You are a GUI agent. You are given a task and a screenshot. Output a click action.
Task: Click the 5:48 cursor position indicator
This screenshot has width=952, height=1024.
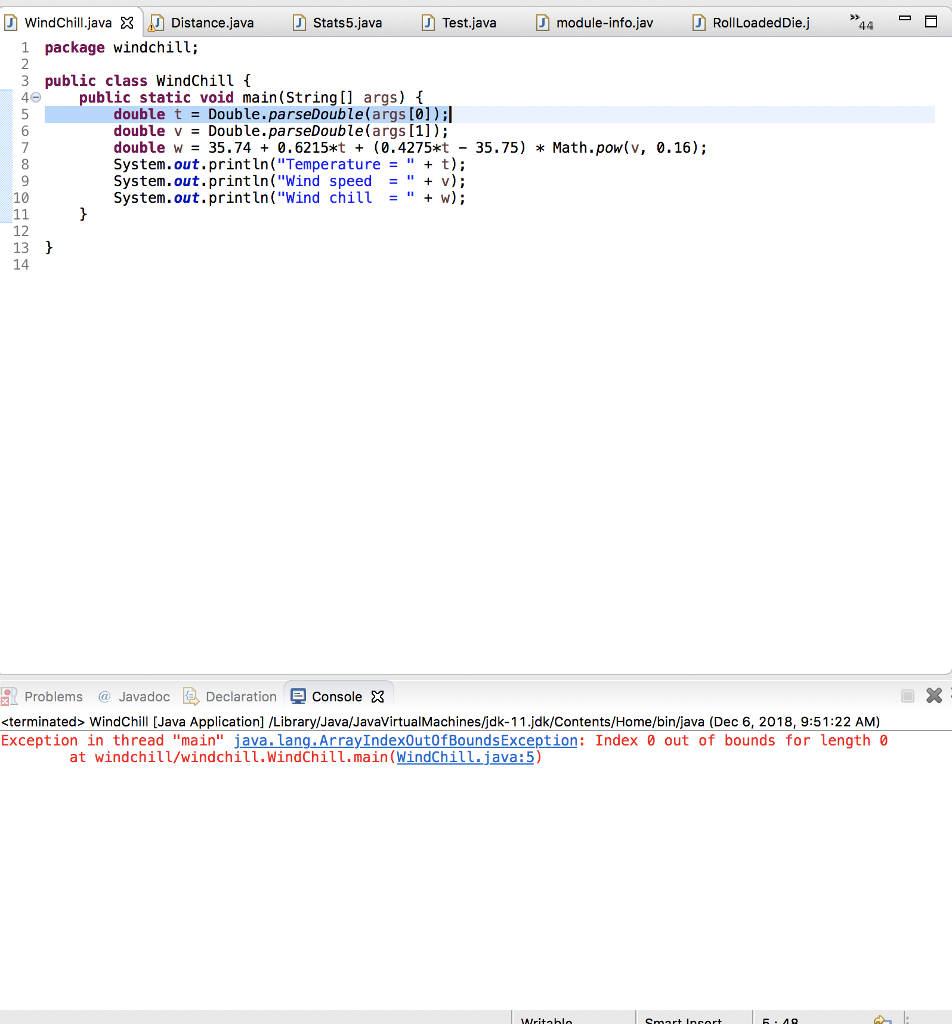[x=778, y=1019]
